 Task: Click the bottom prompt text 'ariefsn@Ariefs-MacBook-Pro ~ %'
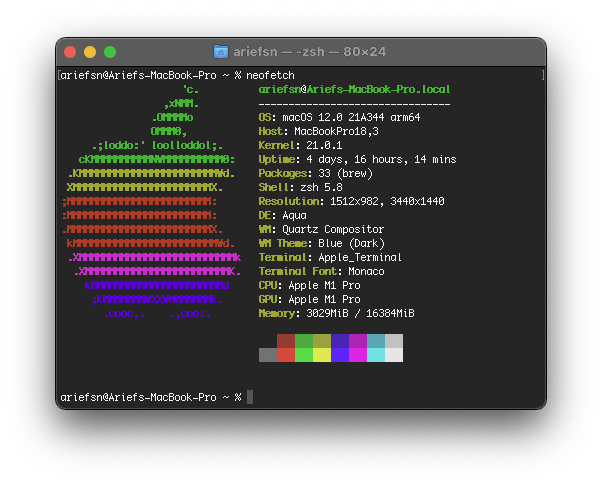point(151,397)
